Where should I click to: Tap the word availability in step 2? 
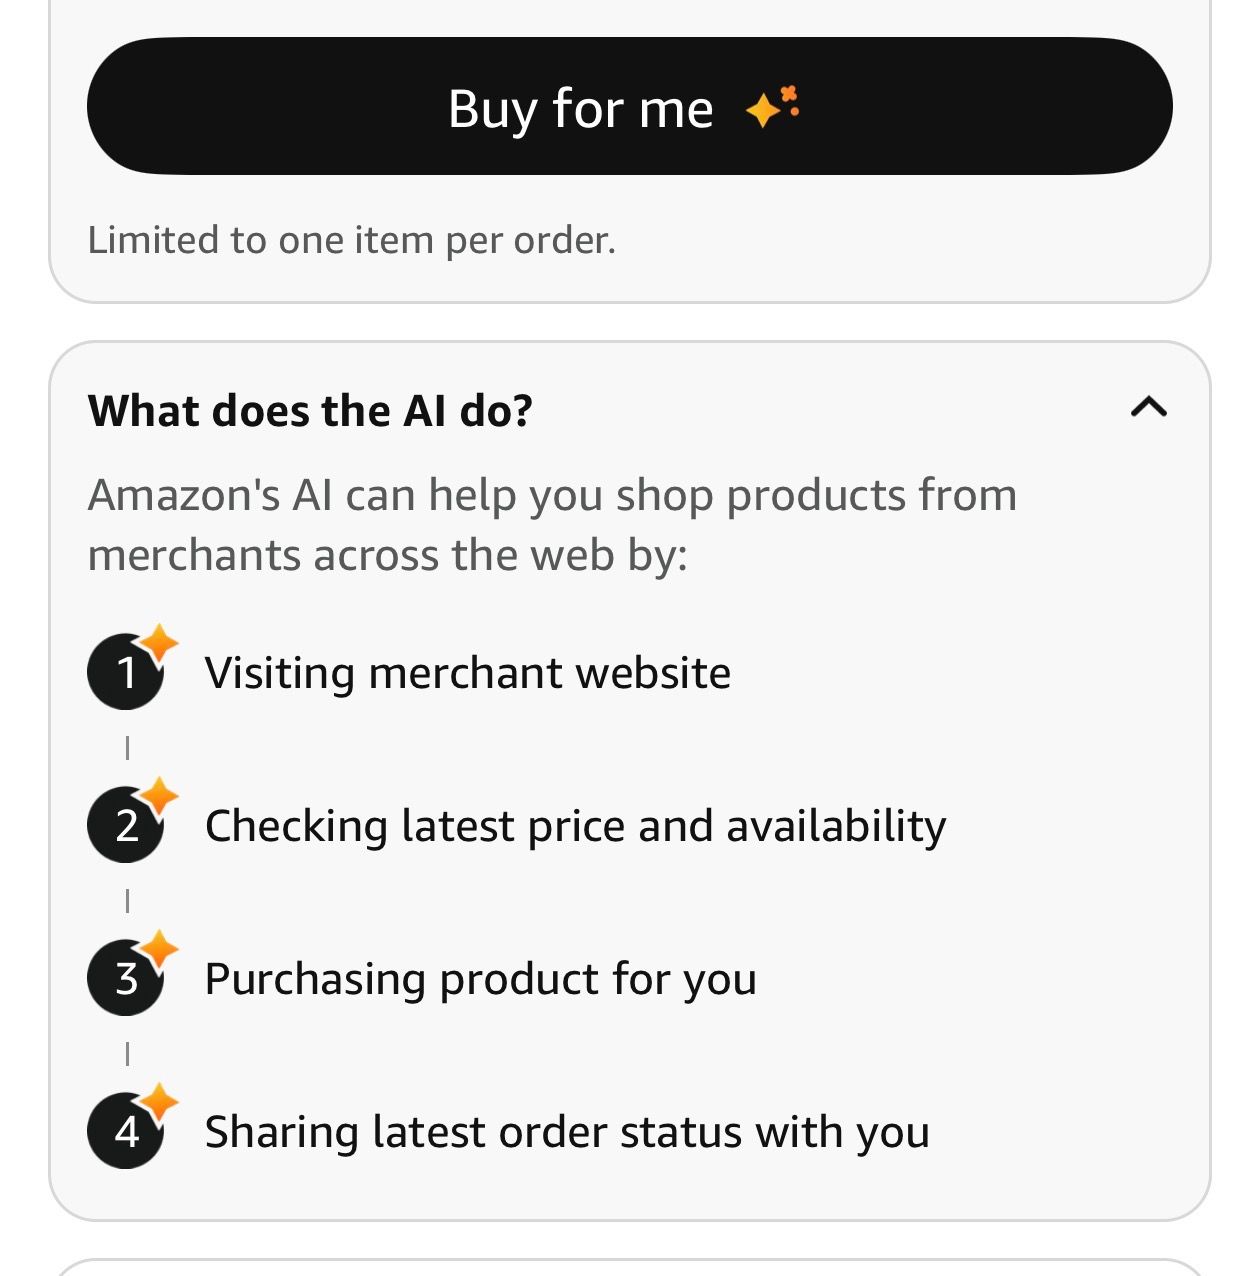836,826
